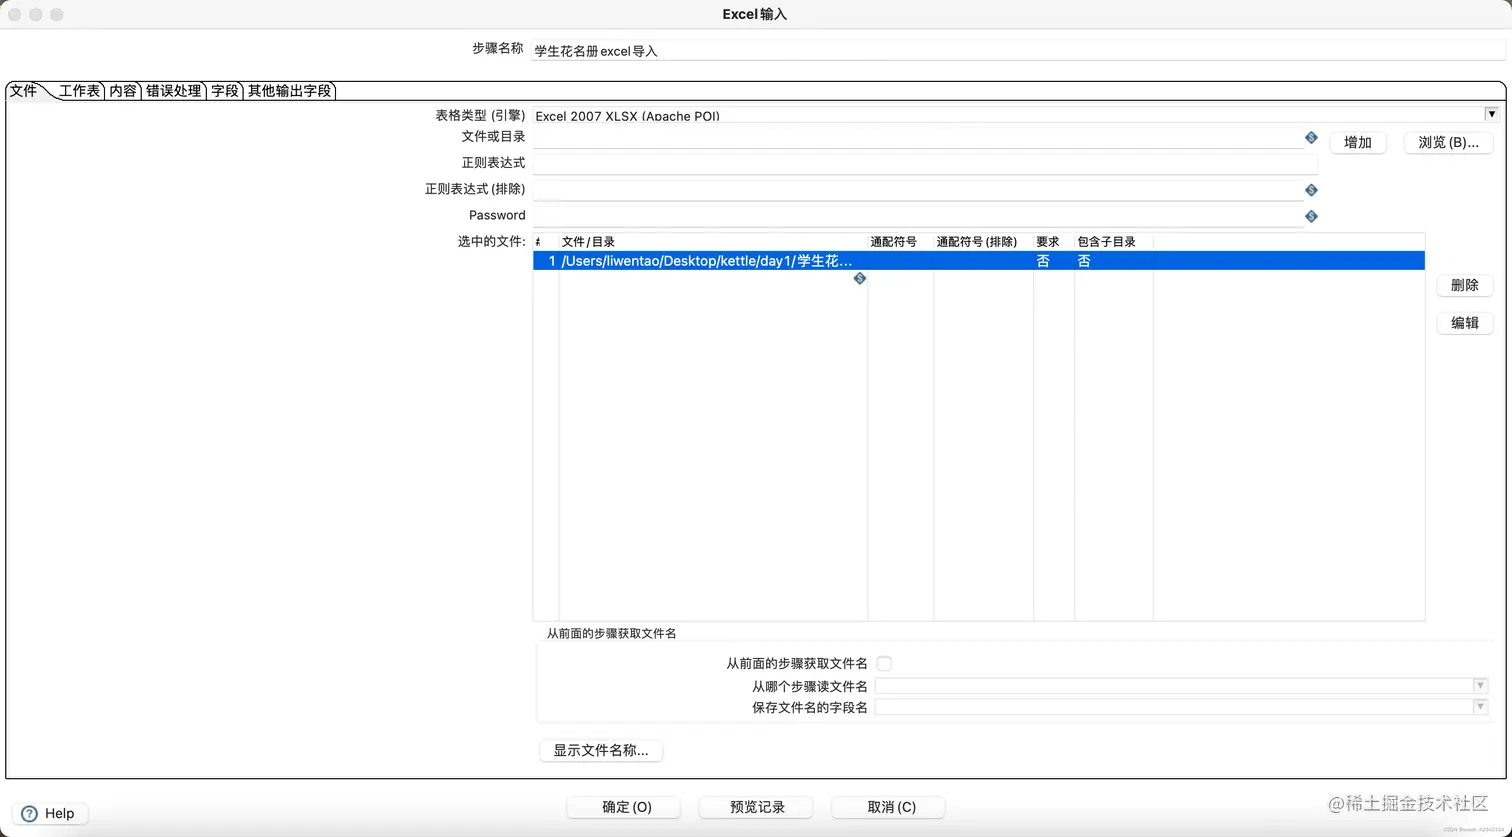Click the 否 cell under 包含子目录 column
Image resolution: width=1512 pixels, height=837 pixels.
point(1114,261)
